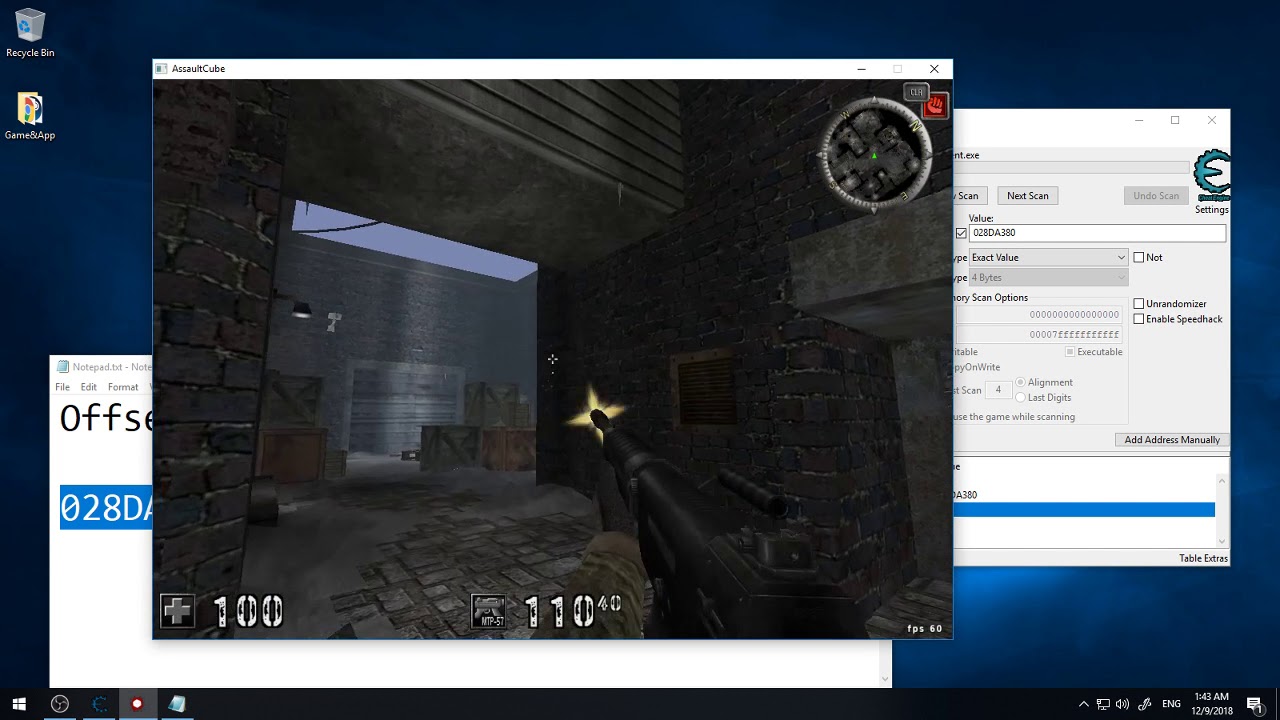Viewport: 1280px width, 720px height.
Task: Click the Notepad vertical scrollbar down arrow
Action: (884, 680)
